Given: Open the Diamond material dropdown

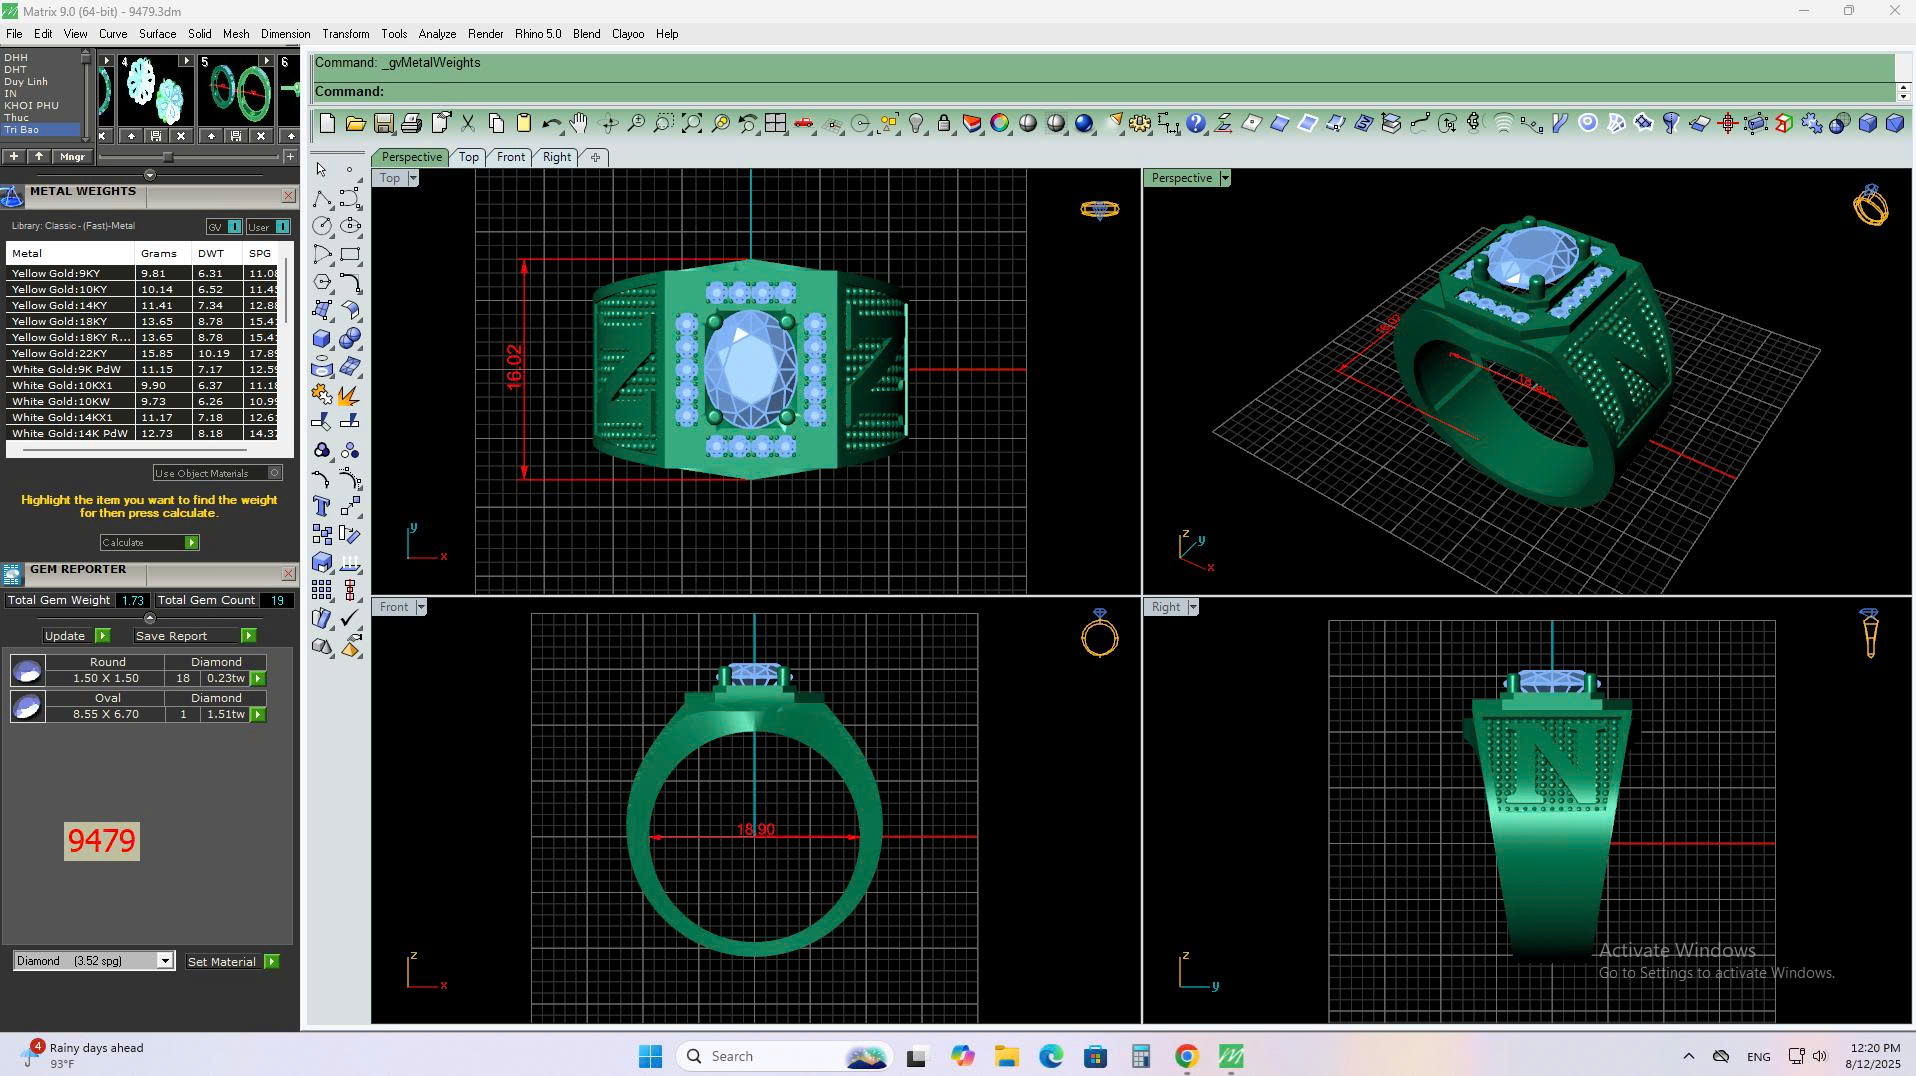Looking at the screenshot, I should pos(164,961).
